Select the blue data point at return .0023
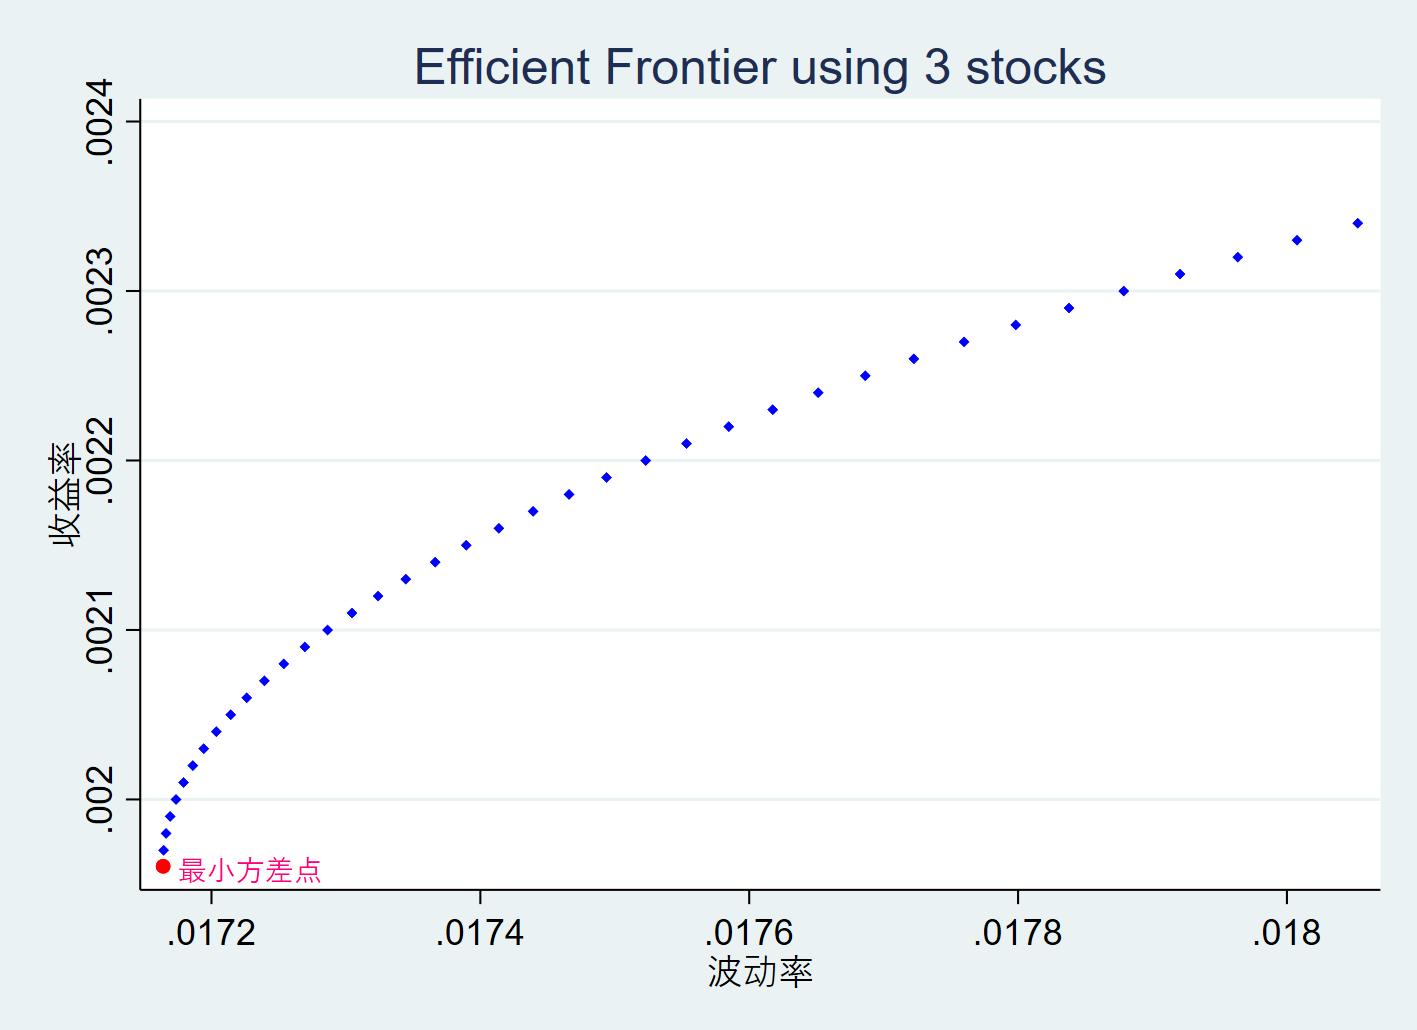This screenshot has height=1030, width=1417. click(1124, 291)
